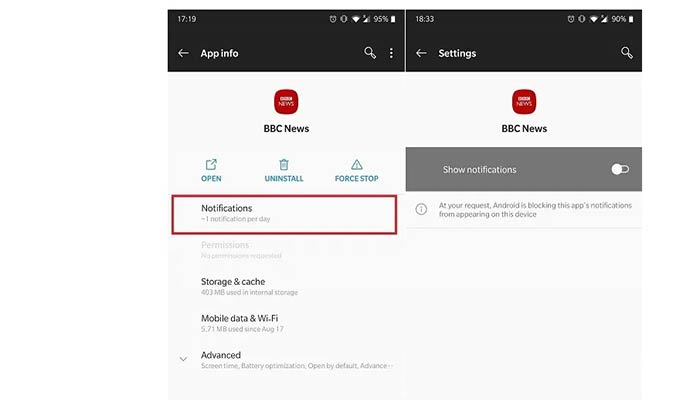Tap the battery icon showing 90%
The height and width of the screenshot is (400, 700).
632,19
